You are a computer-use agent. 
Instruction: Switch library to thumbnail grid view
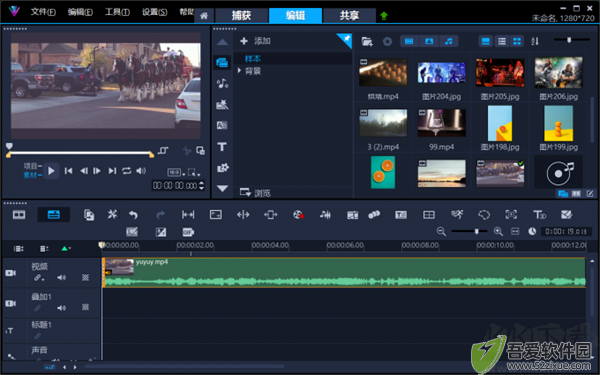coord(517,41)
